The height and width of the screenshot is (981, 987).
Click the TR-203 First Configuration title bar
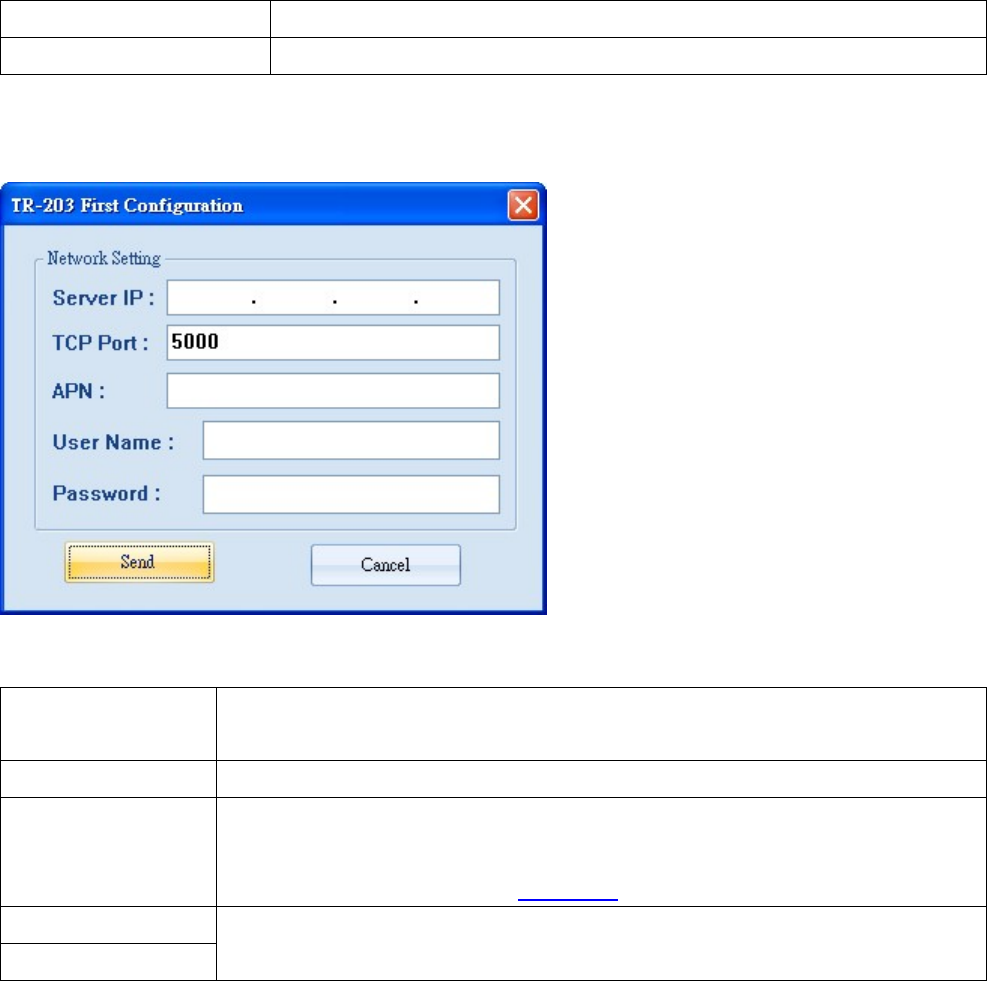(x=273, y=205)
